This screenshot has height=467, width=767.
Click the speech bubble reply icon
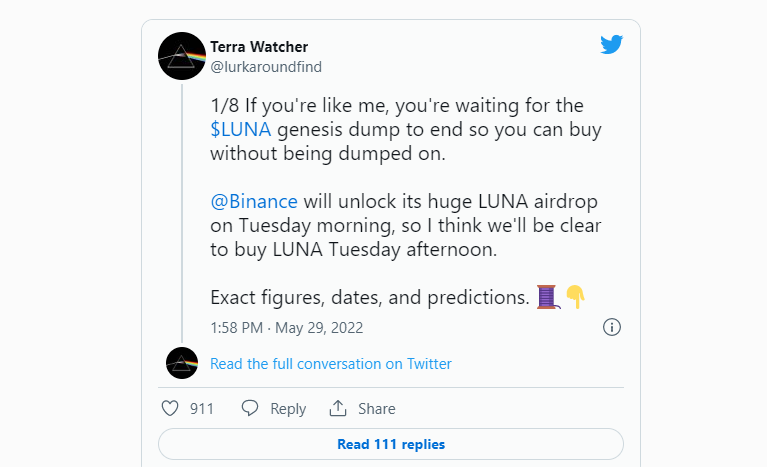tap(249, 408)
